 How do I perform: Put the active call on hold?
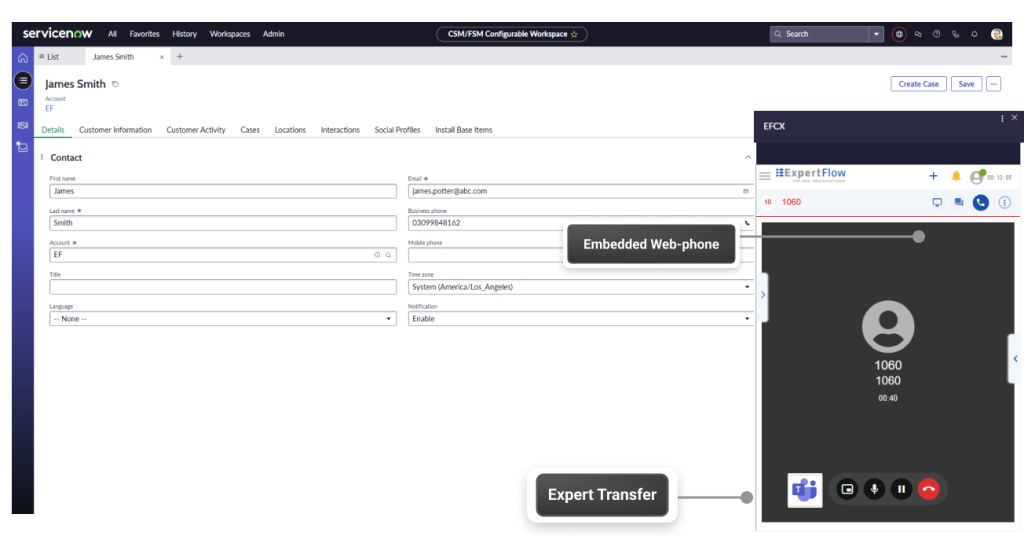tap(902, 489)
